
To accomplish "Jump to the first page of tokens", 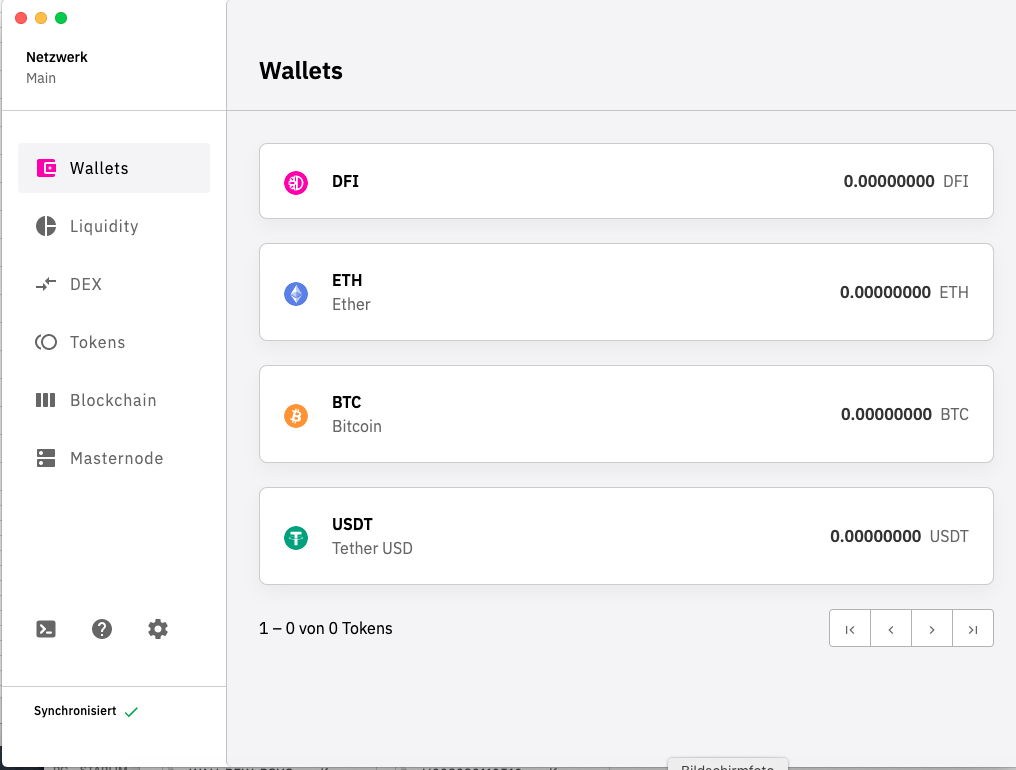I will [x=850, y=629].
